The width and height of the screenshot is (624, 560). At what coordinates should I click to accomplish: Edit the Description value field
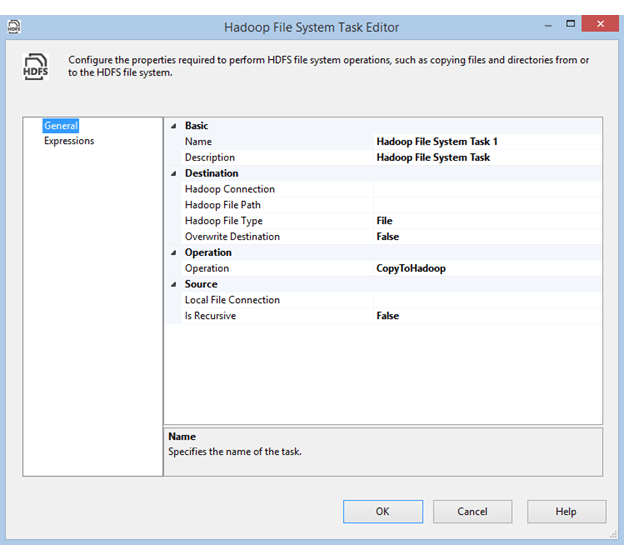pos(488,158)
